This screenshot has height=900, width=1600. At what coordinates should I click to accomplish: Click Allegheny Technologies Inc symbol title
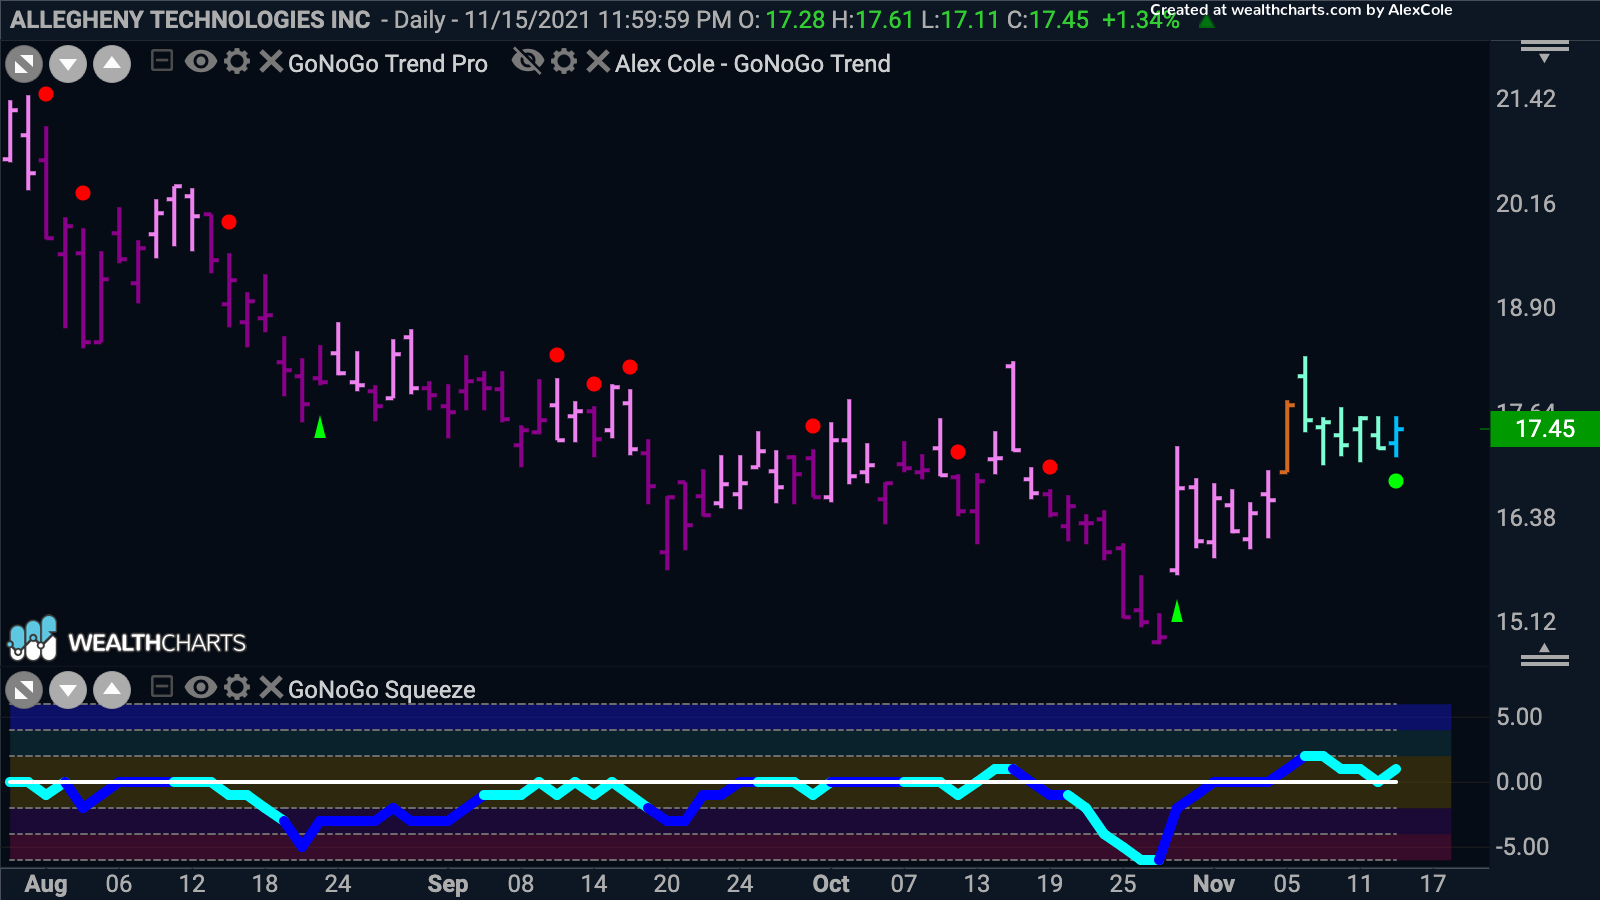click(x=190, y=20)
